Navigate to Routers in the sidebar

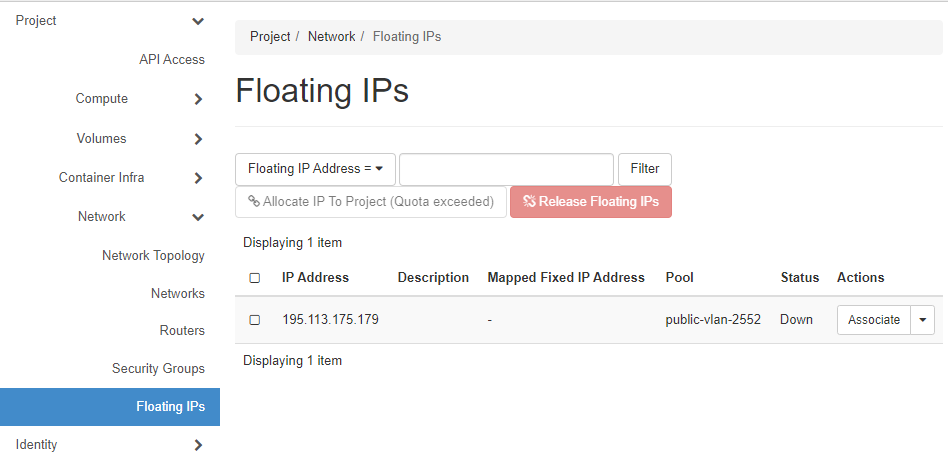click(182, 331)
